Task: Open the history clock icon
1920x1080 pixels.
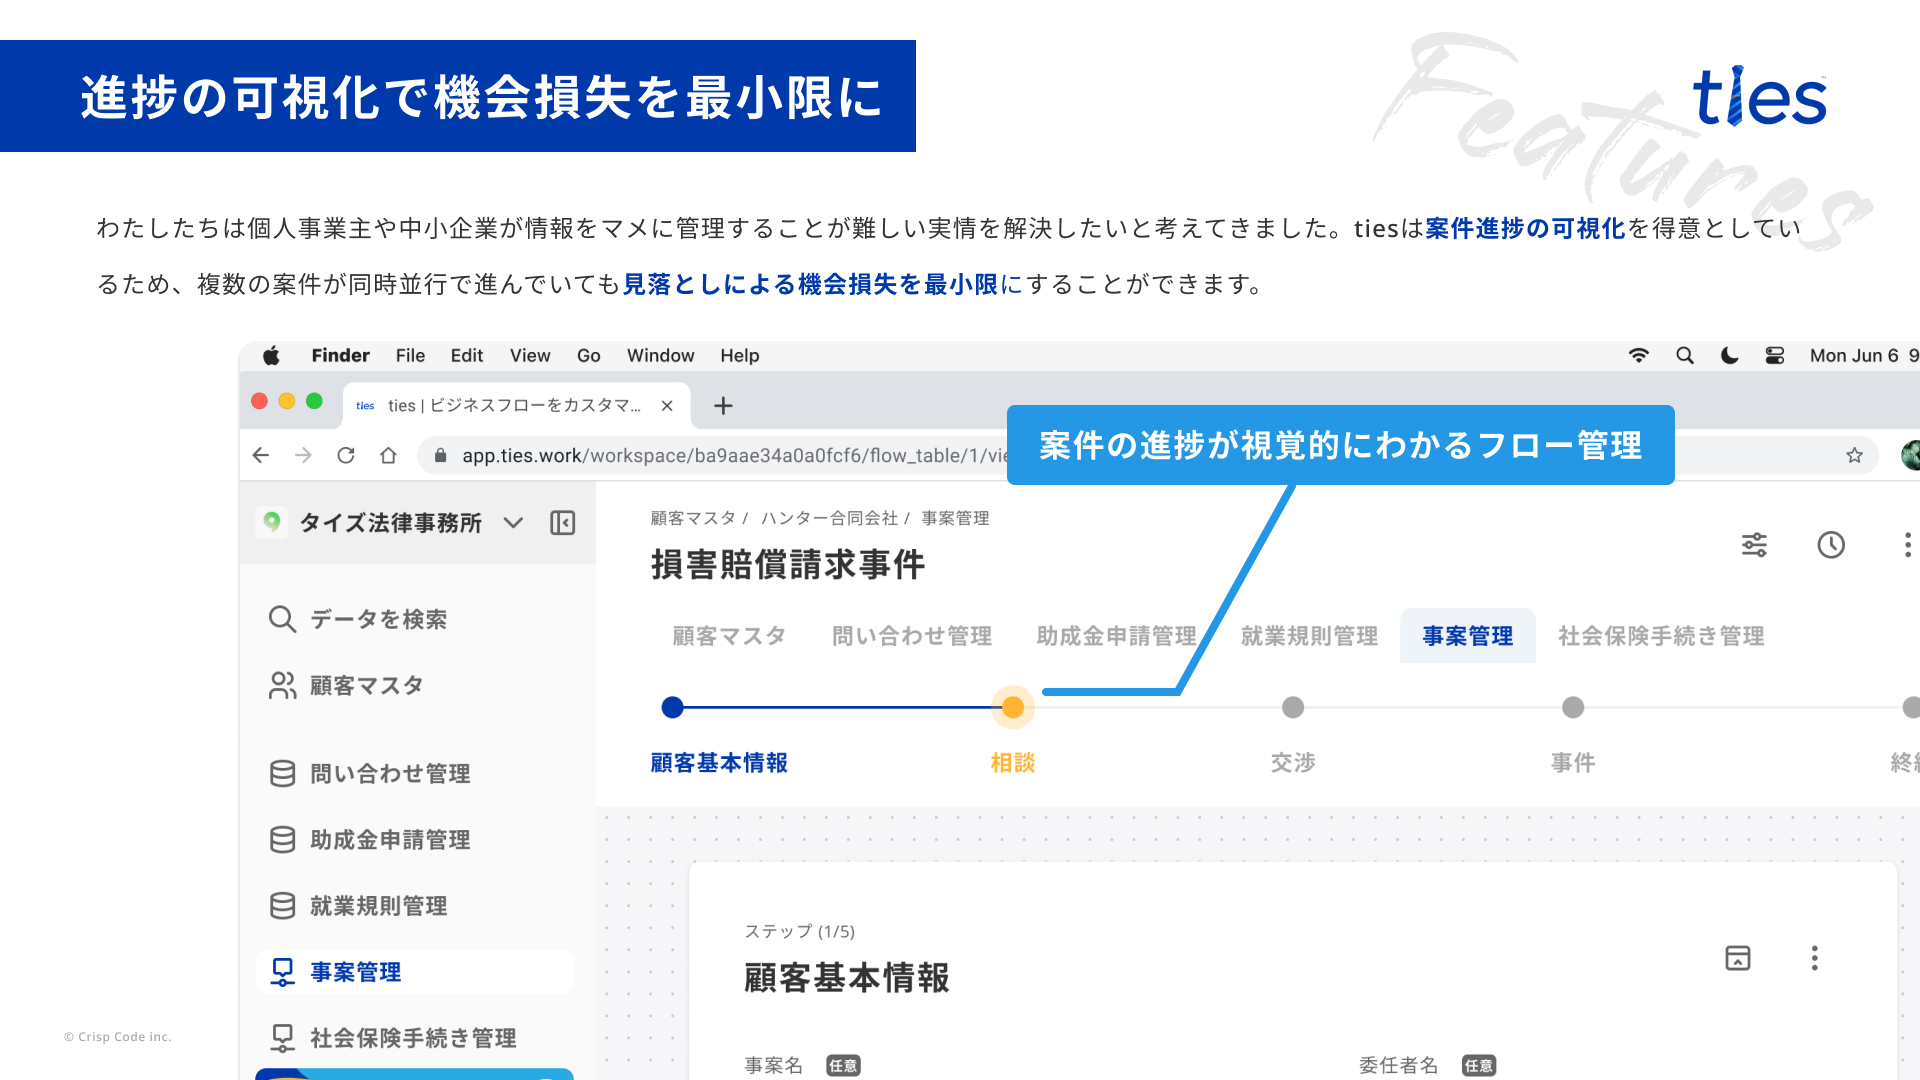Action: (1830, 545)
